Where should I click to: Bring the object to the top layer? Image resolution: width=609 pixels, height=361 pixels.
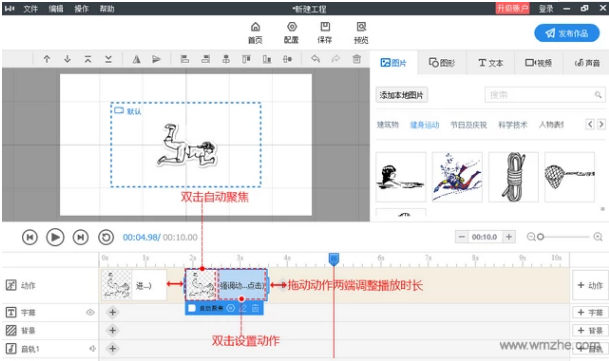click(88, 59)
